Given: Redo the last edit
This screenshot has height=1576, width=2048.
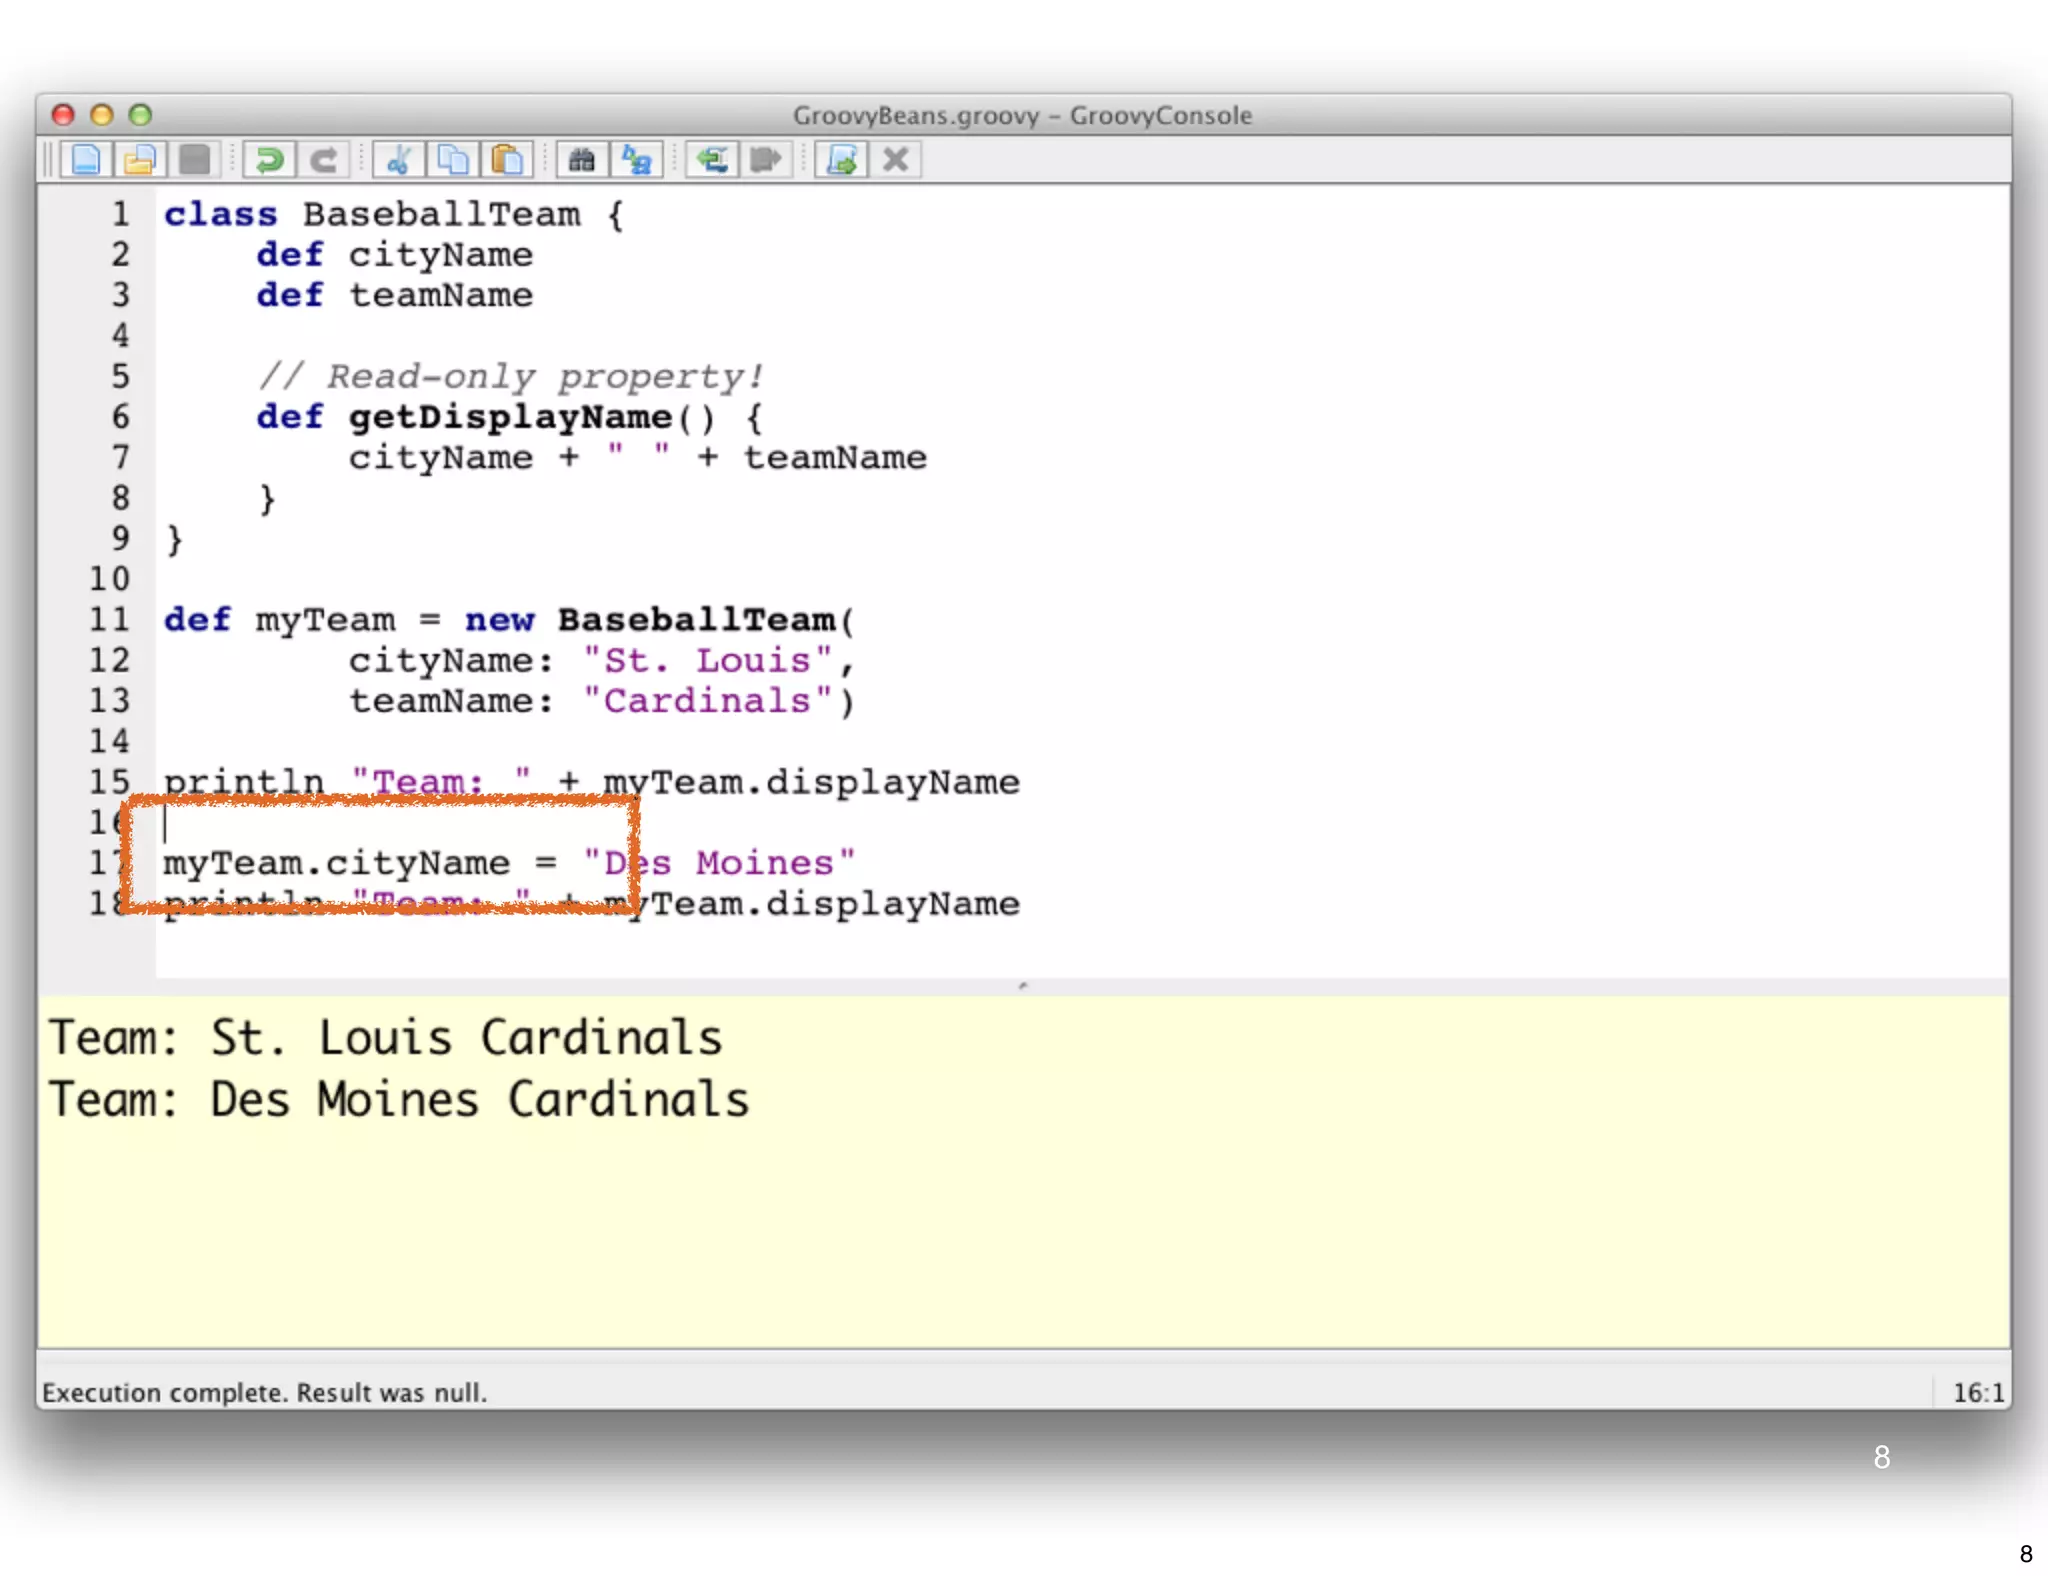Looking at the screenshot, I should (323, 160).
